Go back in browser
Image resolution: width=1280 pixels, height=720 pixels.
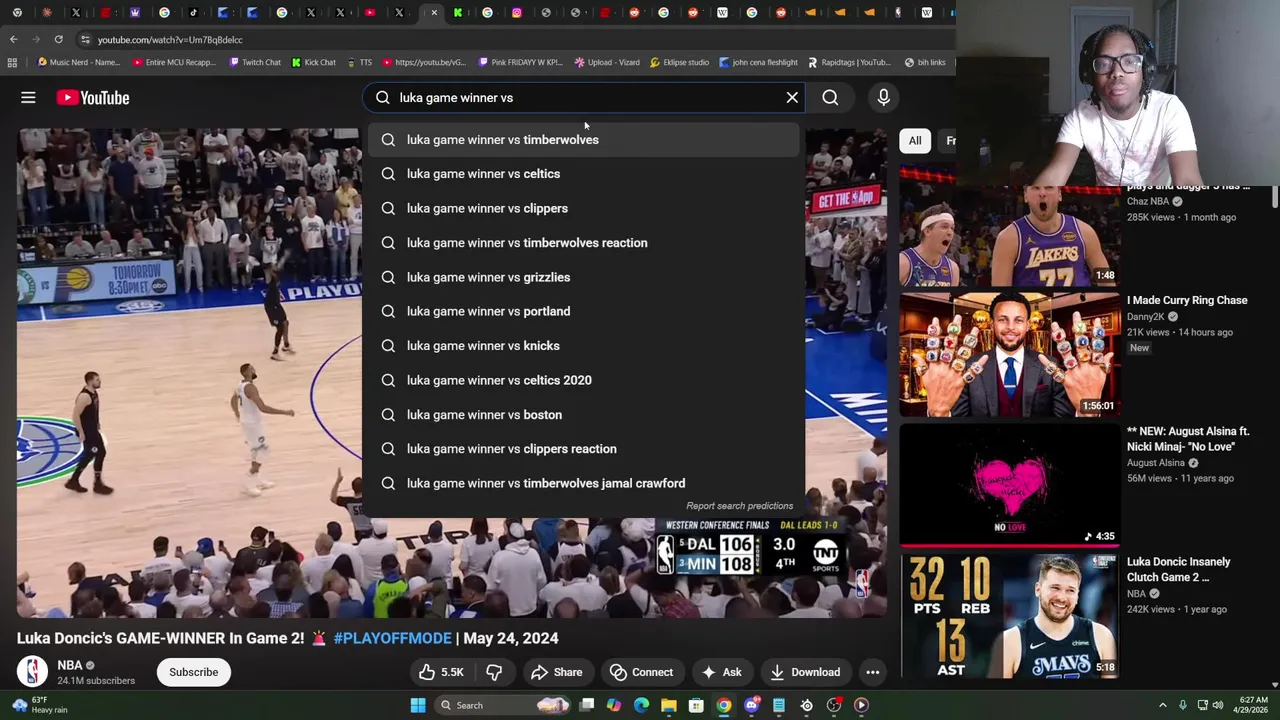13,39
